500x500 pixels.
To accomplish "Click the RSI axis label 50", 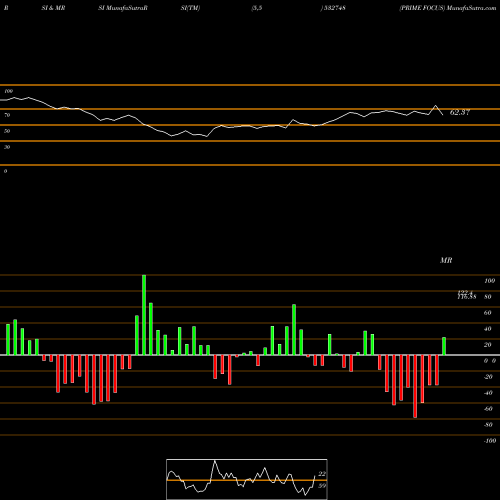I will click(7, 131).
